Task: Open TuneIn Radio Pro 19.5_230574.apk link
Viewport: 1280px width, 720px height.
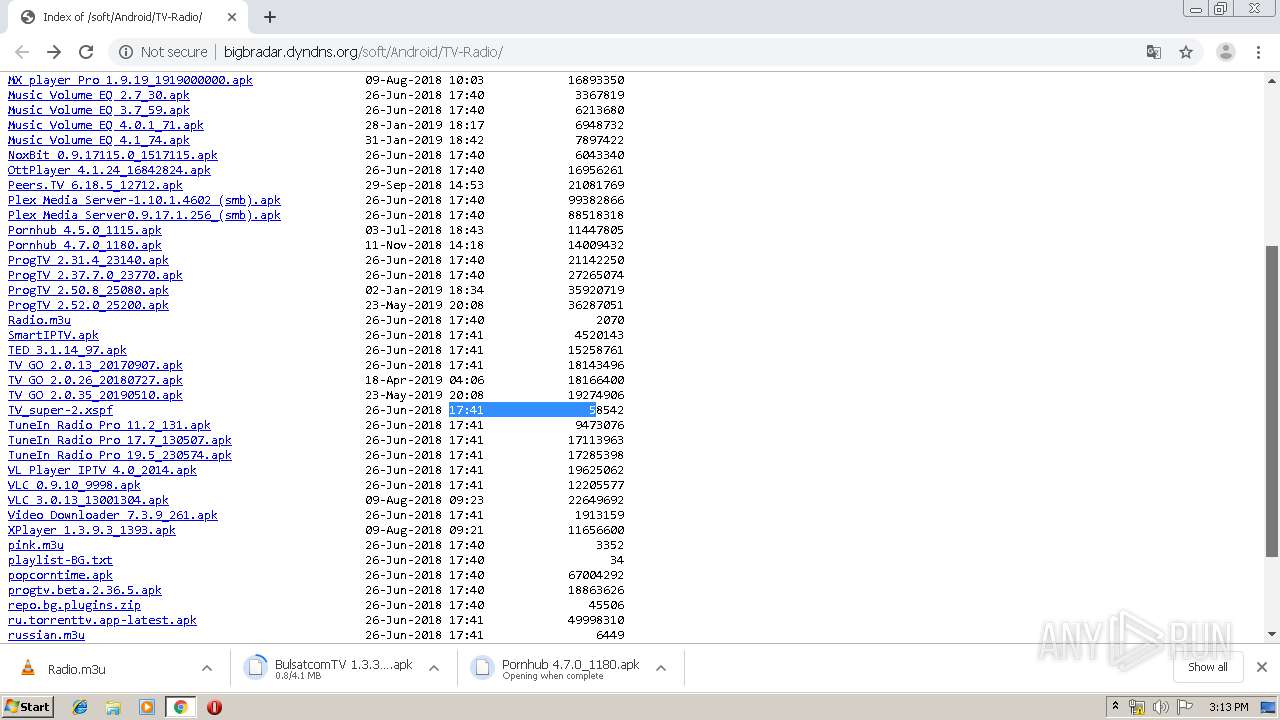Action: pyautogui.click(x=120, y=455)
